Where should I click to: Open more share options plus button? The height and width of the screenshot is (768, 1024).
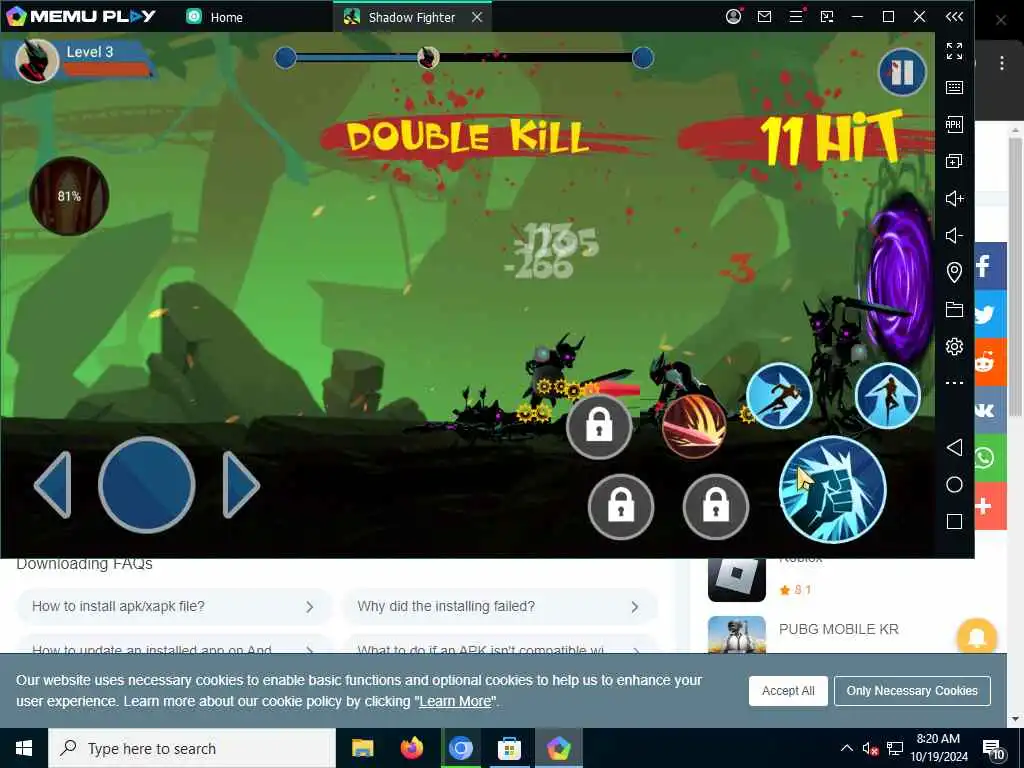point(990,506)
